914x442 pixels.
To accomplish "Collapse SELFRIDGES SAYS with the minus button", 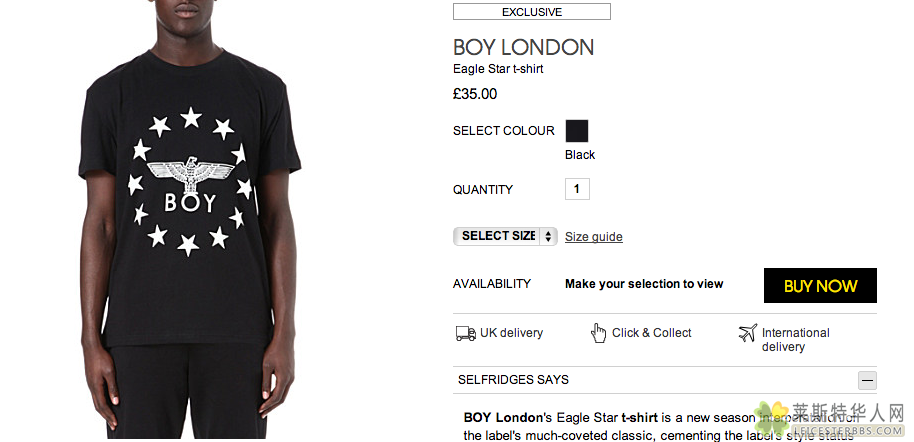I will coord(867,380).
